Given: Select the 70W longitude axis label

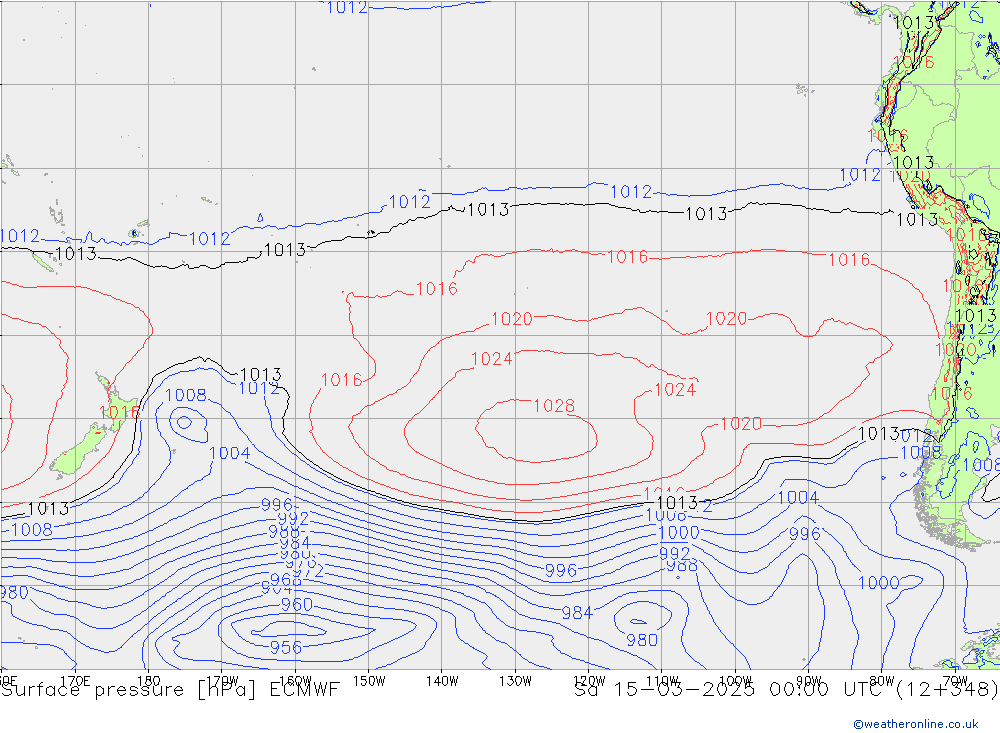Looking at the screenshot, I should tap(955, 681).
